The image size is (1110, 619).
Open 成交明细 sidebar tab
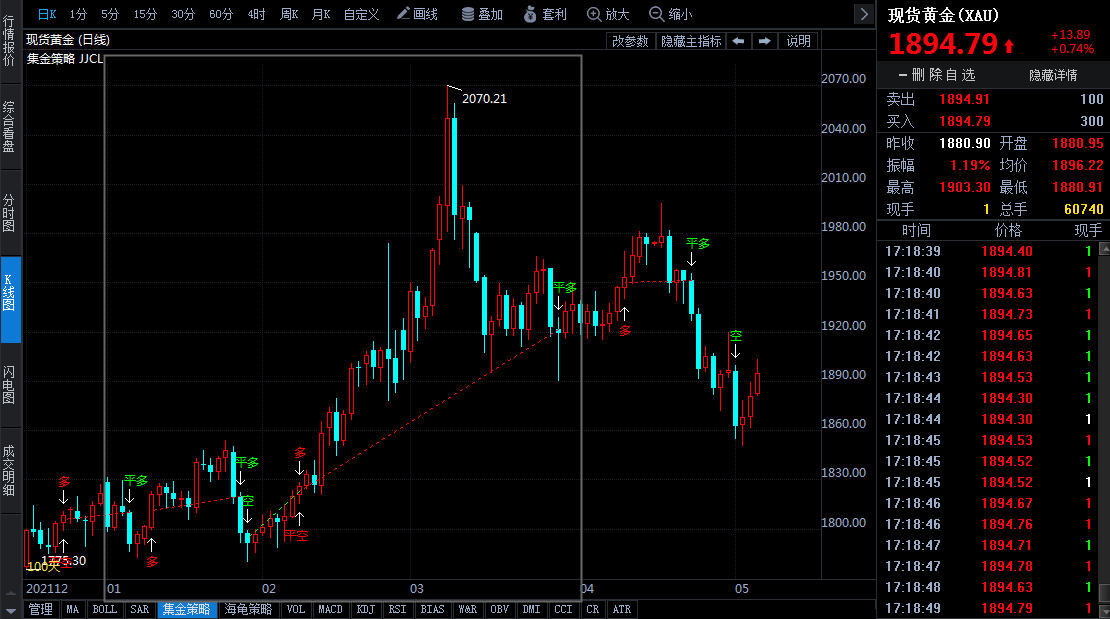click(x=9, y=470)
